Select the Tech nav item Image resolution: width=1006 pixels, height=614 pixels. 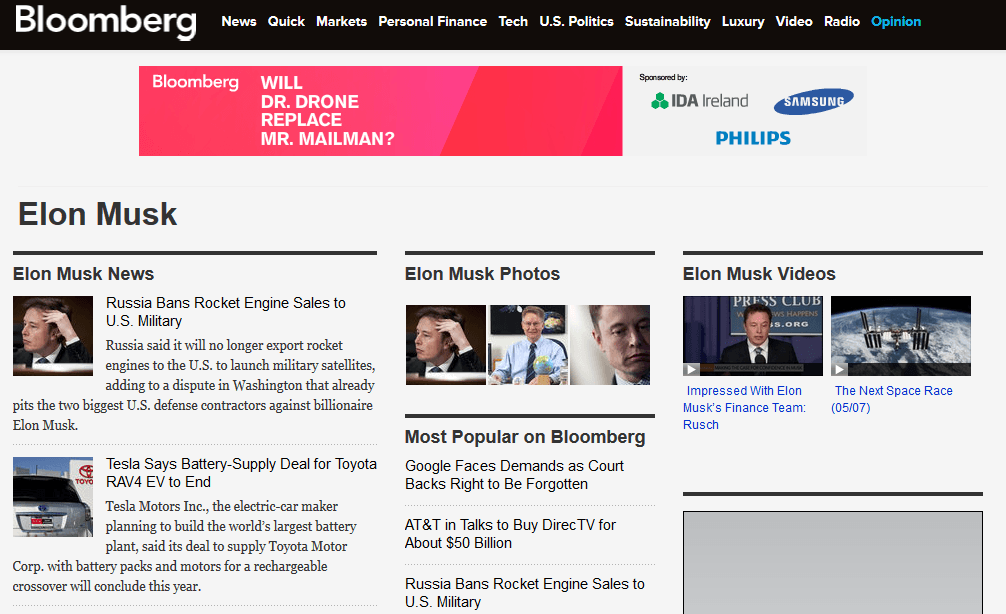tap(513, 21)
